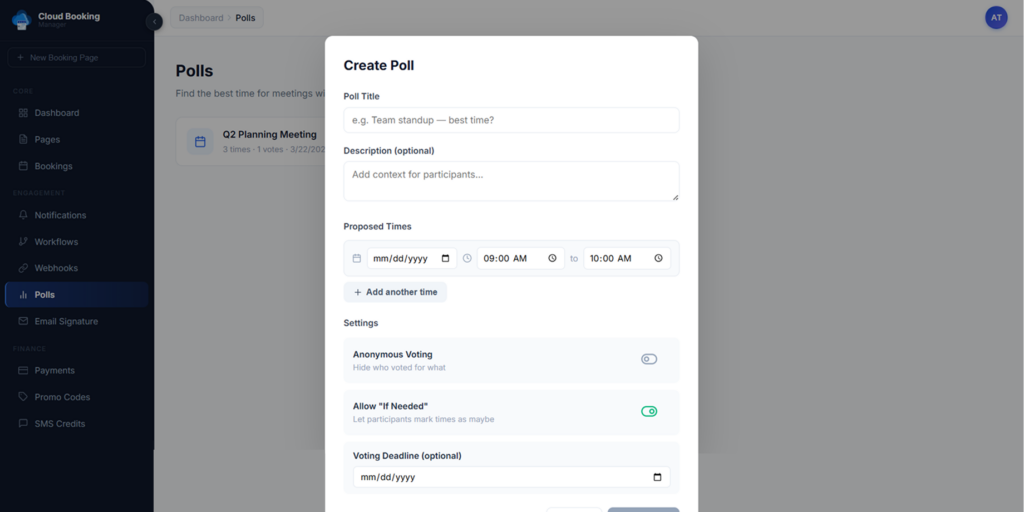The height and width of the screenshot is (512, 1024).
Task: Open Webhooks from the sidebar
Action: (55, 268)
